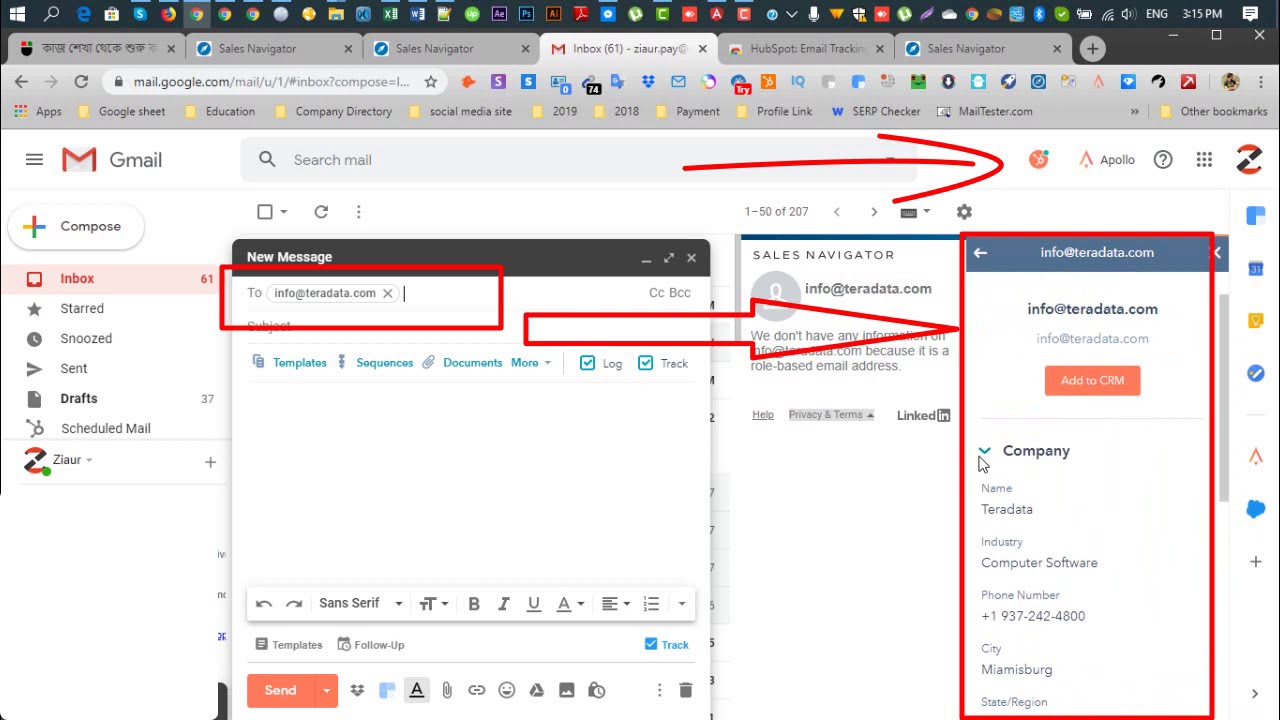Open the Scheduled Mail folder
Viewport: 1280px width, 720px height.
106,428
